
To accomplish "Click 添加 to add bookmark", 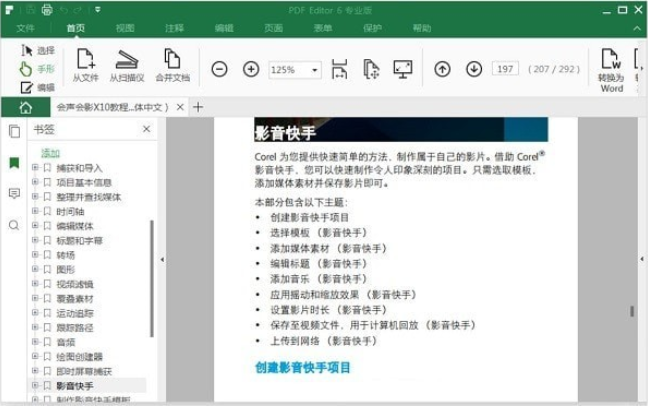I will 50,153.
